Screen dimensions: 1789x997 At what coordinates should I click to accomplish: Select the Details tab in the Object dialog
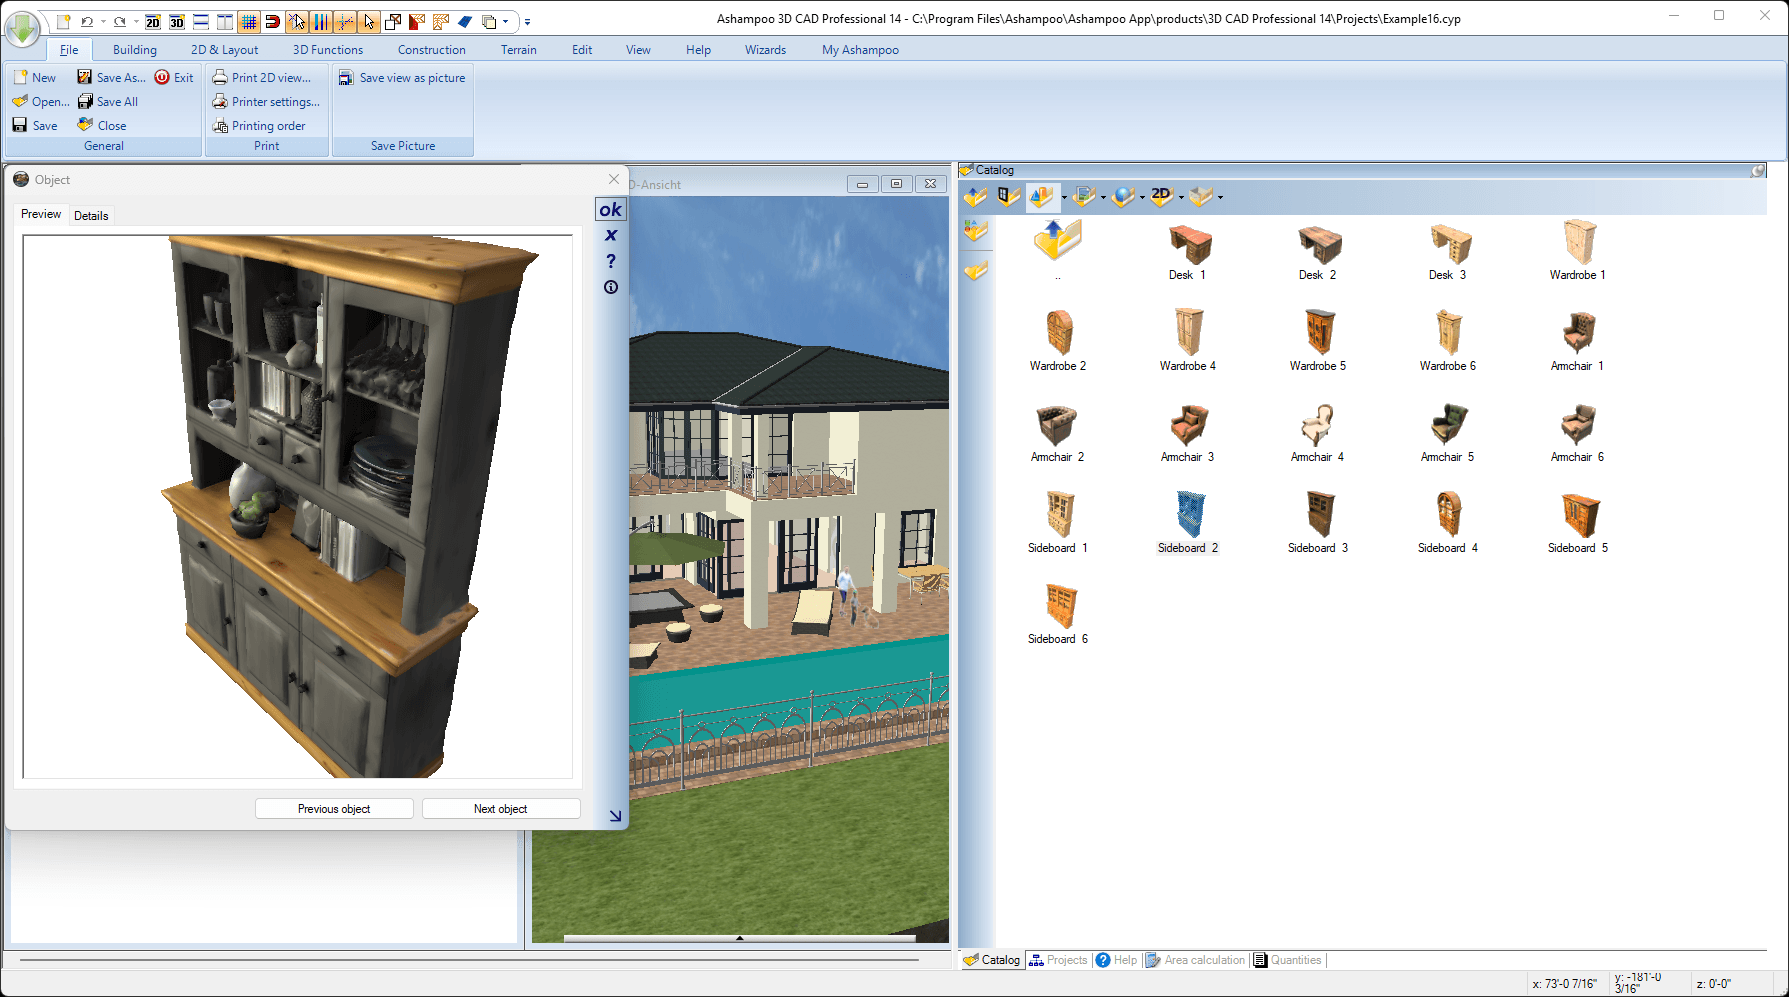[91, 215]
